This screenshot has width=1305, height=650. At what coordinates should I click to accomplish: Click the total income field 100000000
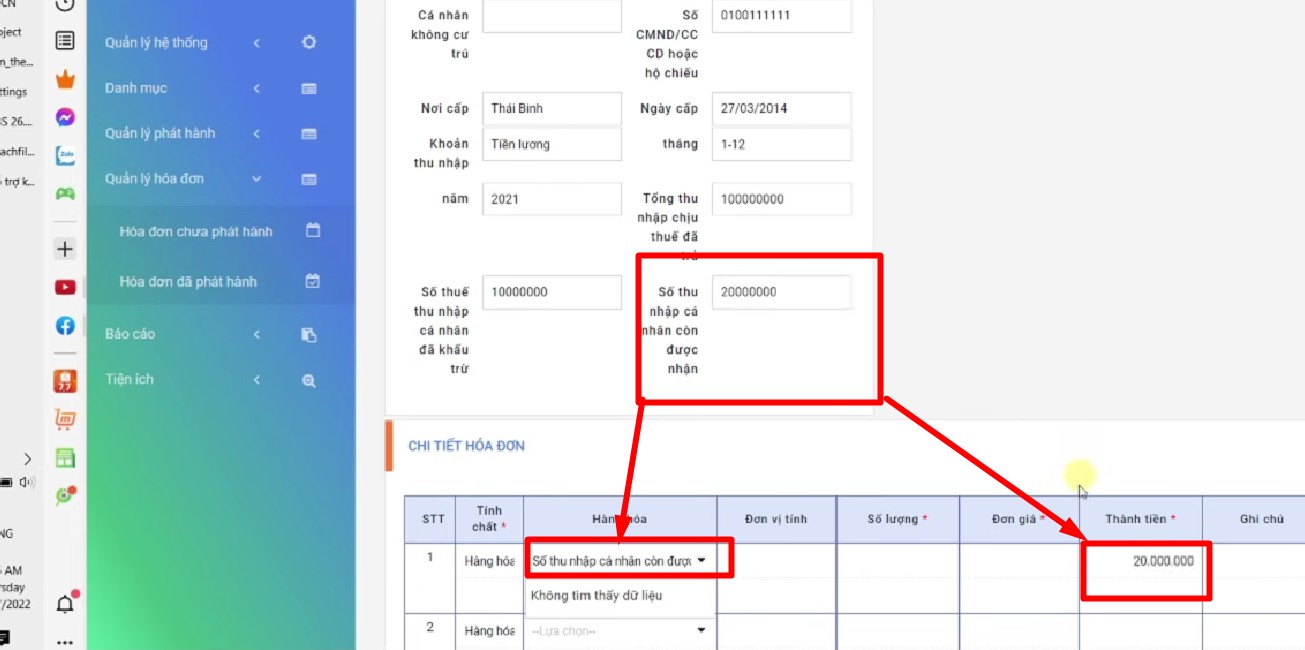(782, 199)
